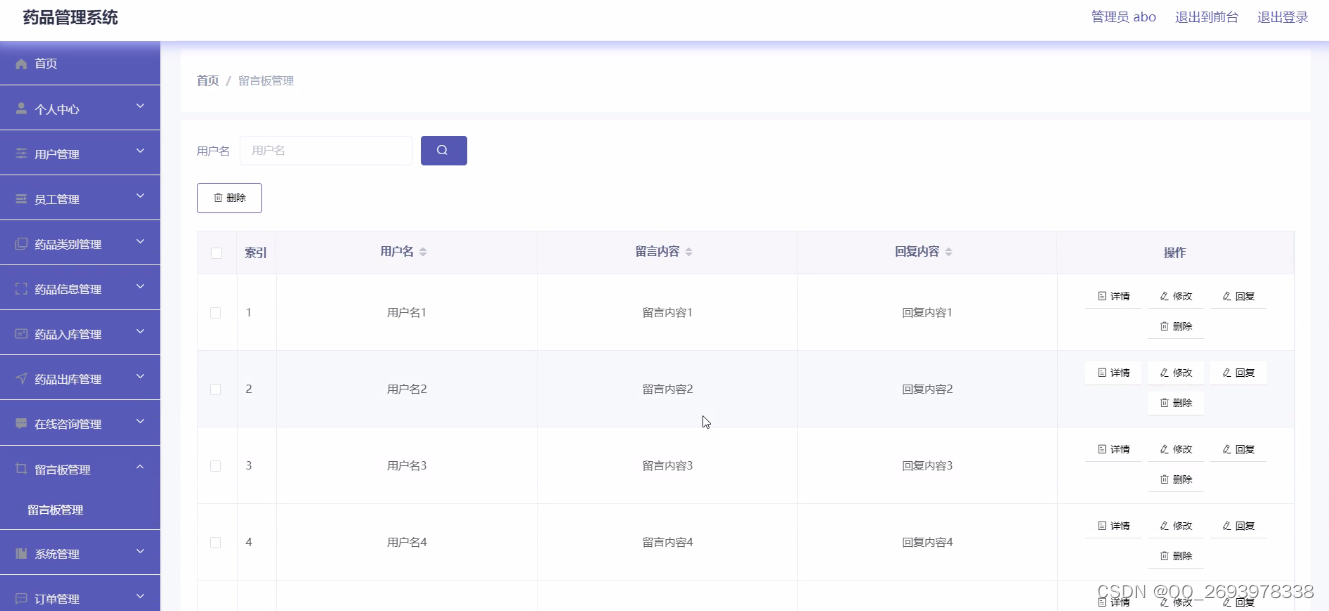Click the 退出登录 link at top right

pyautogui.click(x=1282, y=16)
